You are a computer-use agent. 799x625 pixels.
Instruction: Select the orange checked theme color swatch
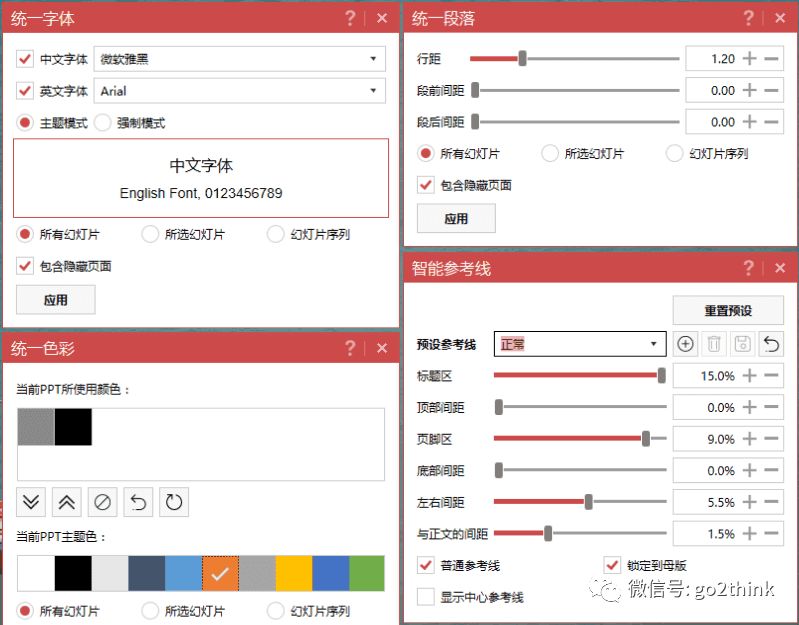(220, 574)
